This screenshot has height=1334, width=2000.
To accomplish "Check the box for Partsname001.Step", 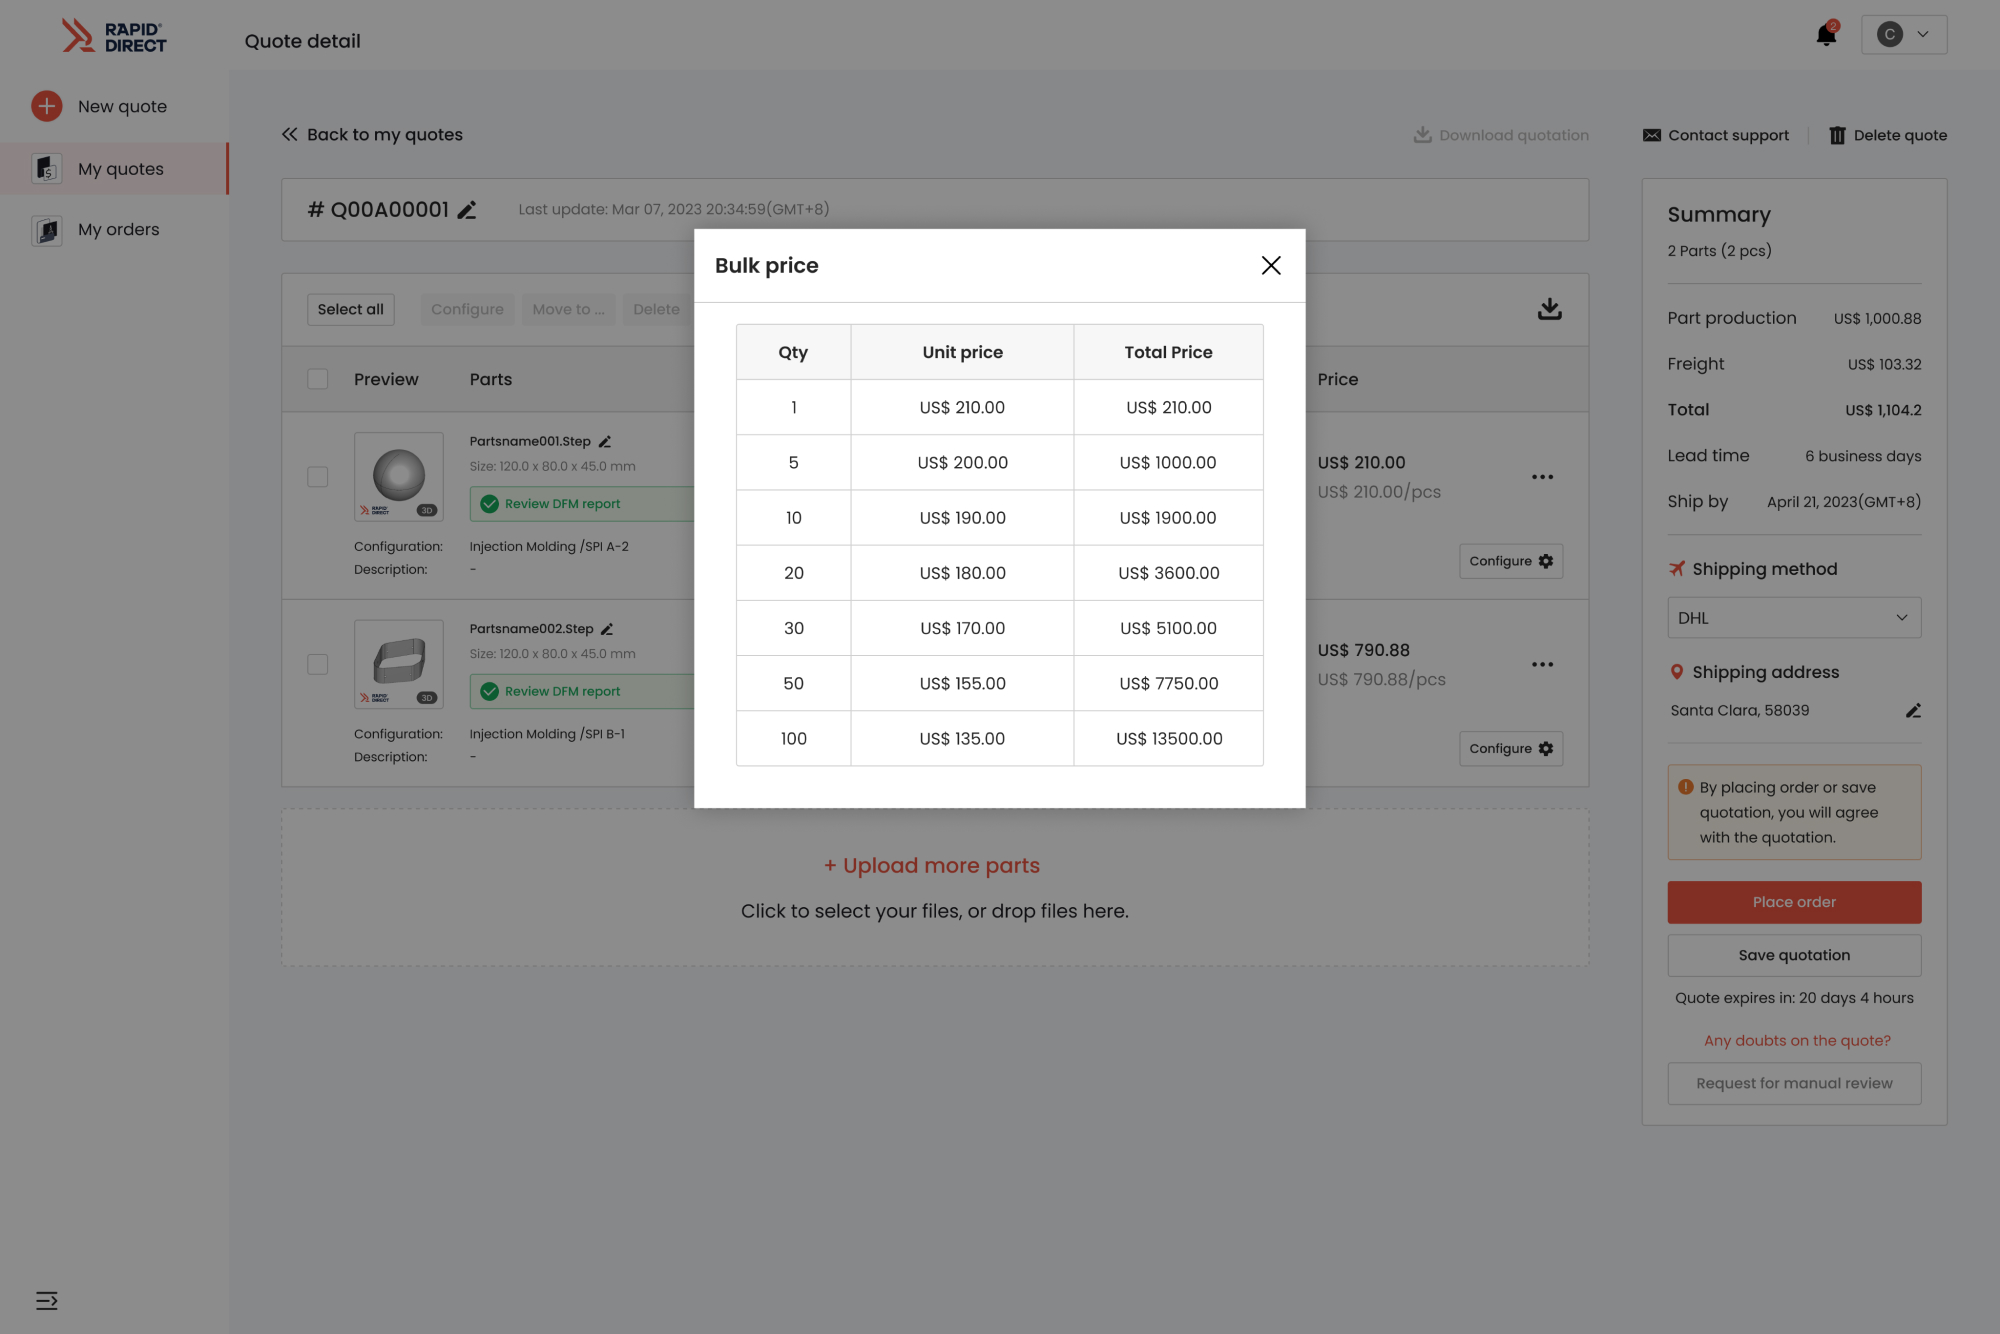I will [x=318, y=477].
